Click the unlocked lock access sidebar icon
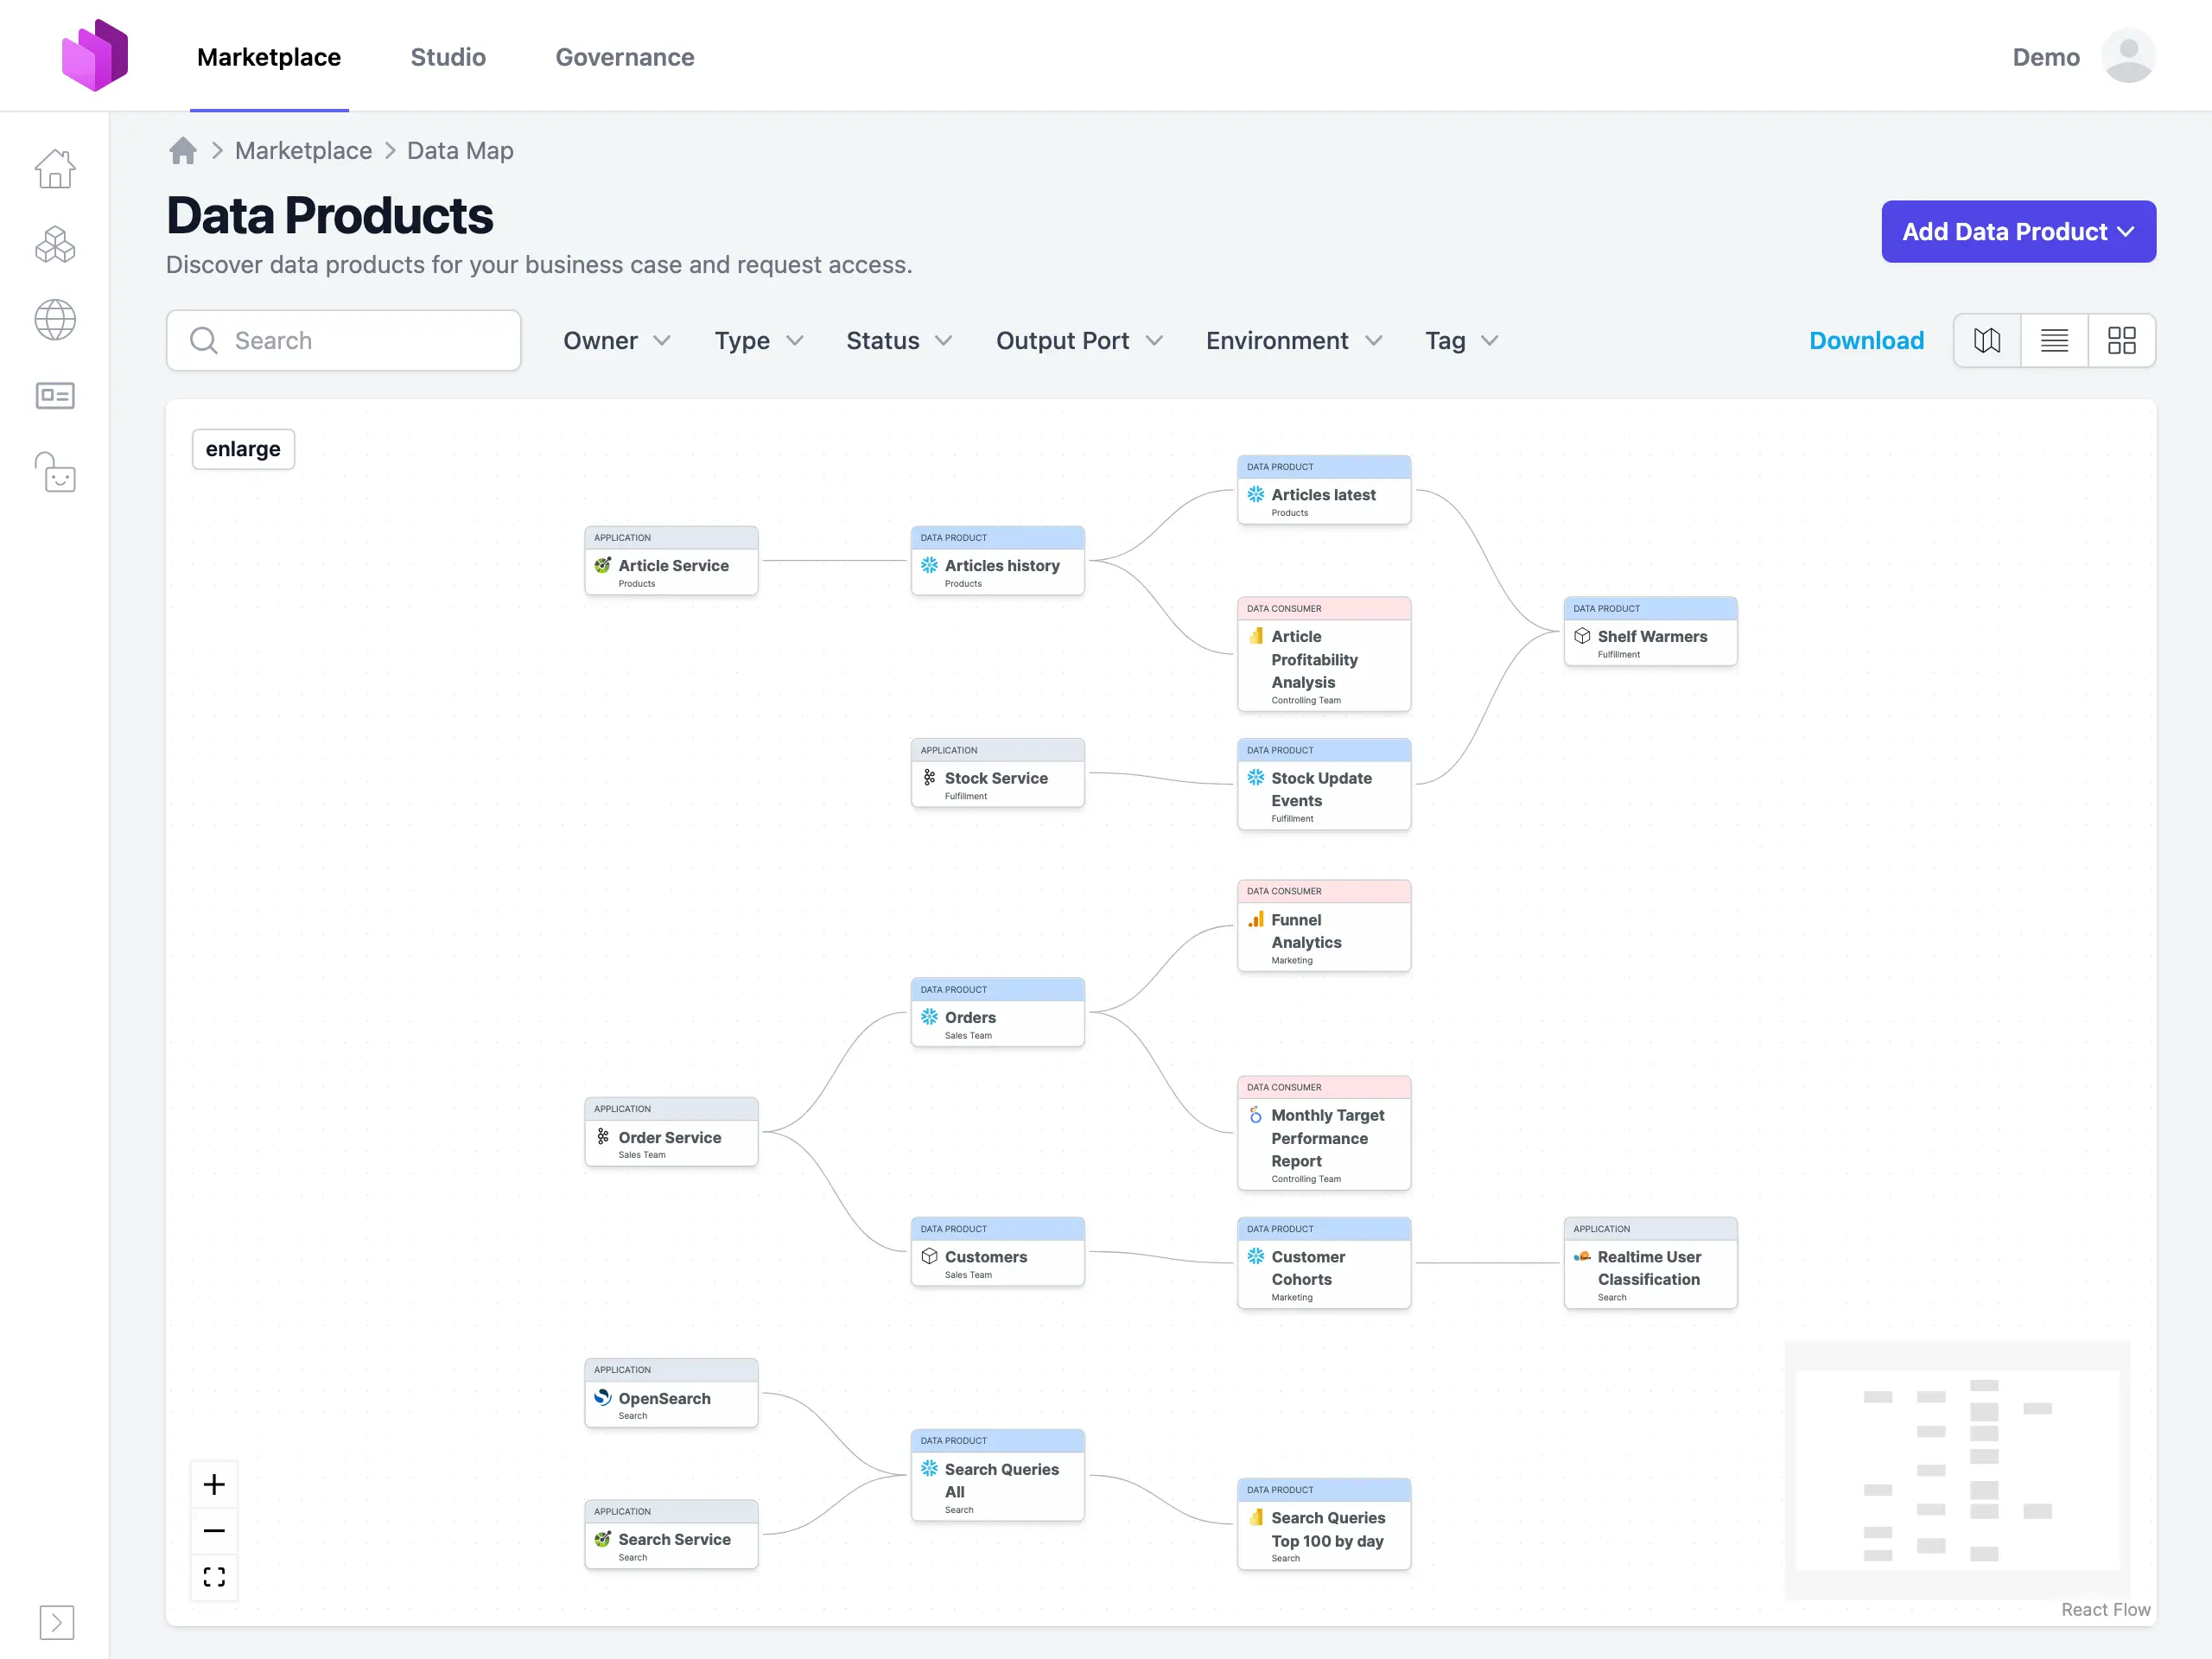The width and height of the screenshot is (2212, 1659). pos(55,472)
